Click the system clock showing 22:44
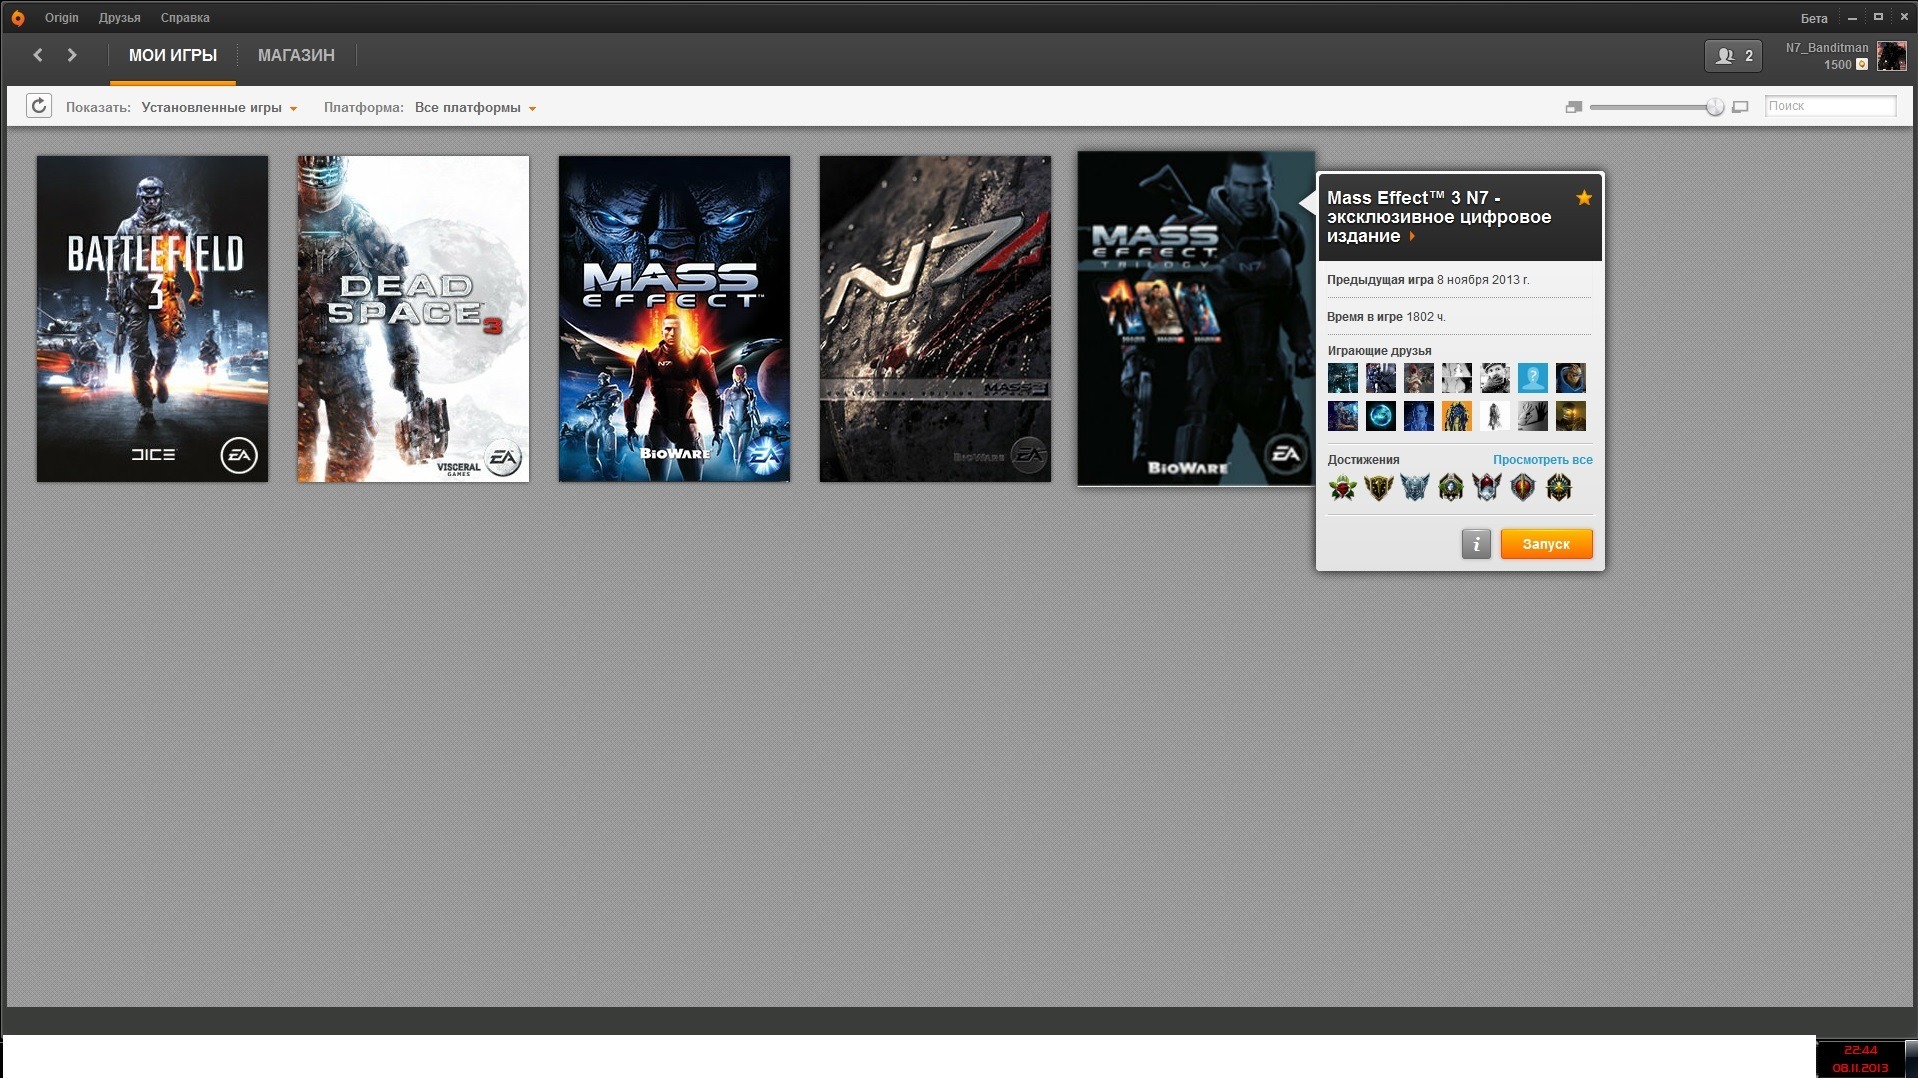Screen dimensions: 1918x1078 point(1860,1050)
